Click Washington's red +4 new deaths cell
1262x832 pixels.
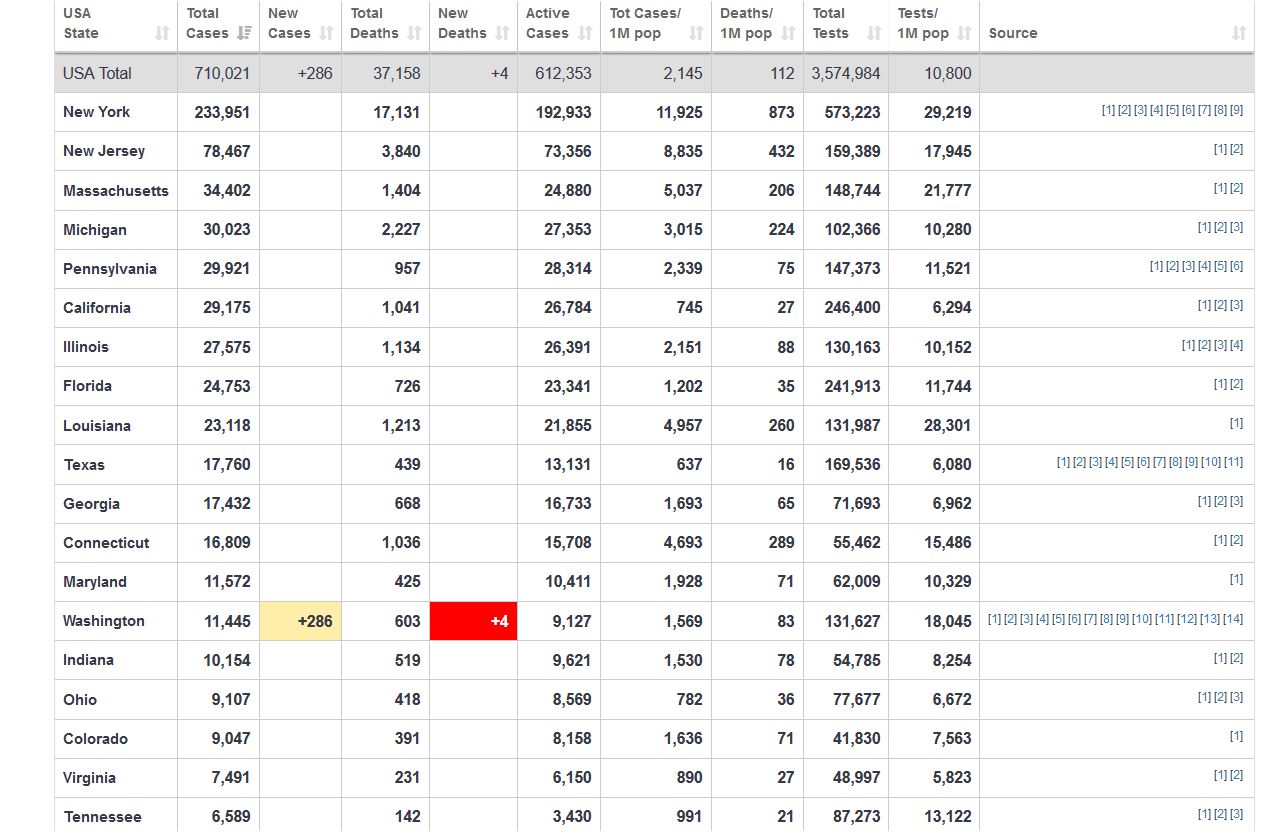click(x=473, y=621)
